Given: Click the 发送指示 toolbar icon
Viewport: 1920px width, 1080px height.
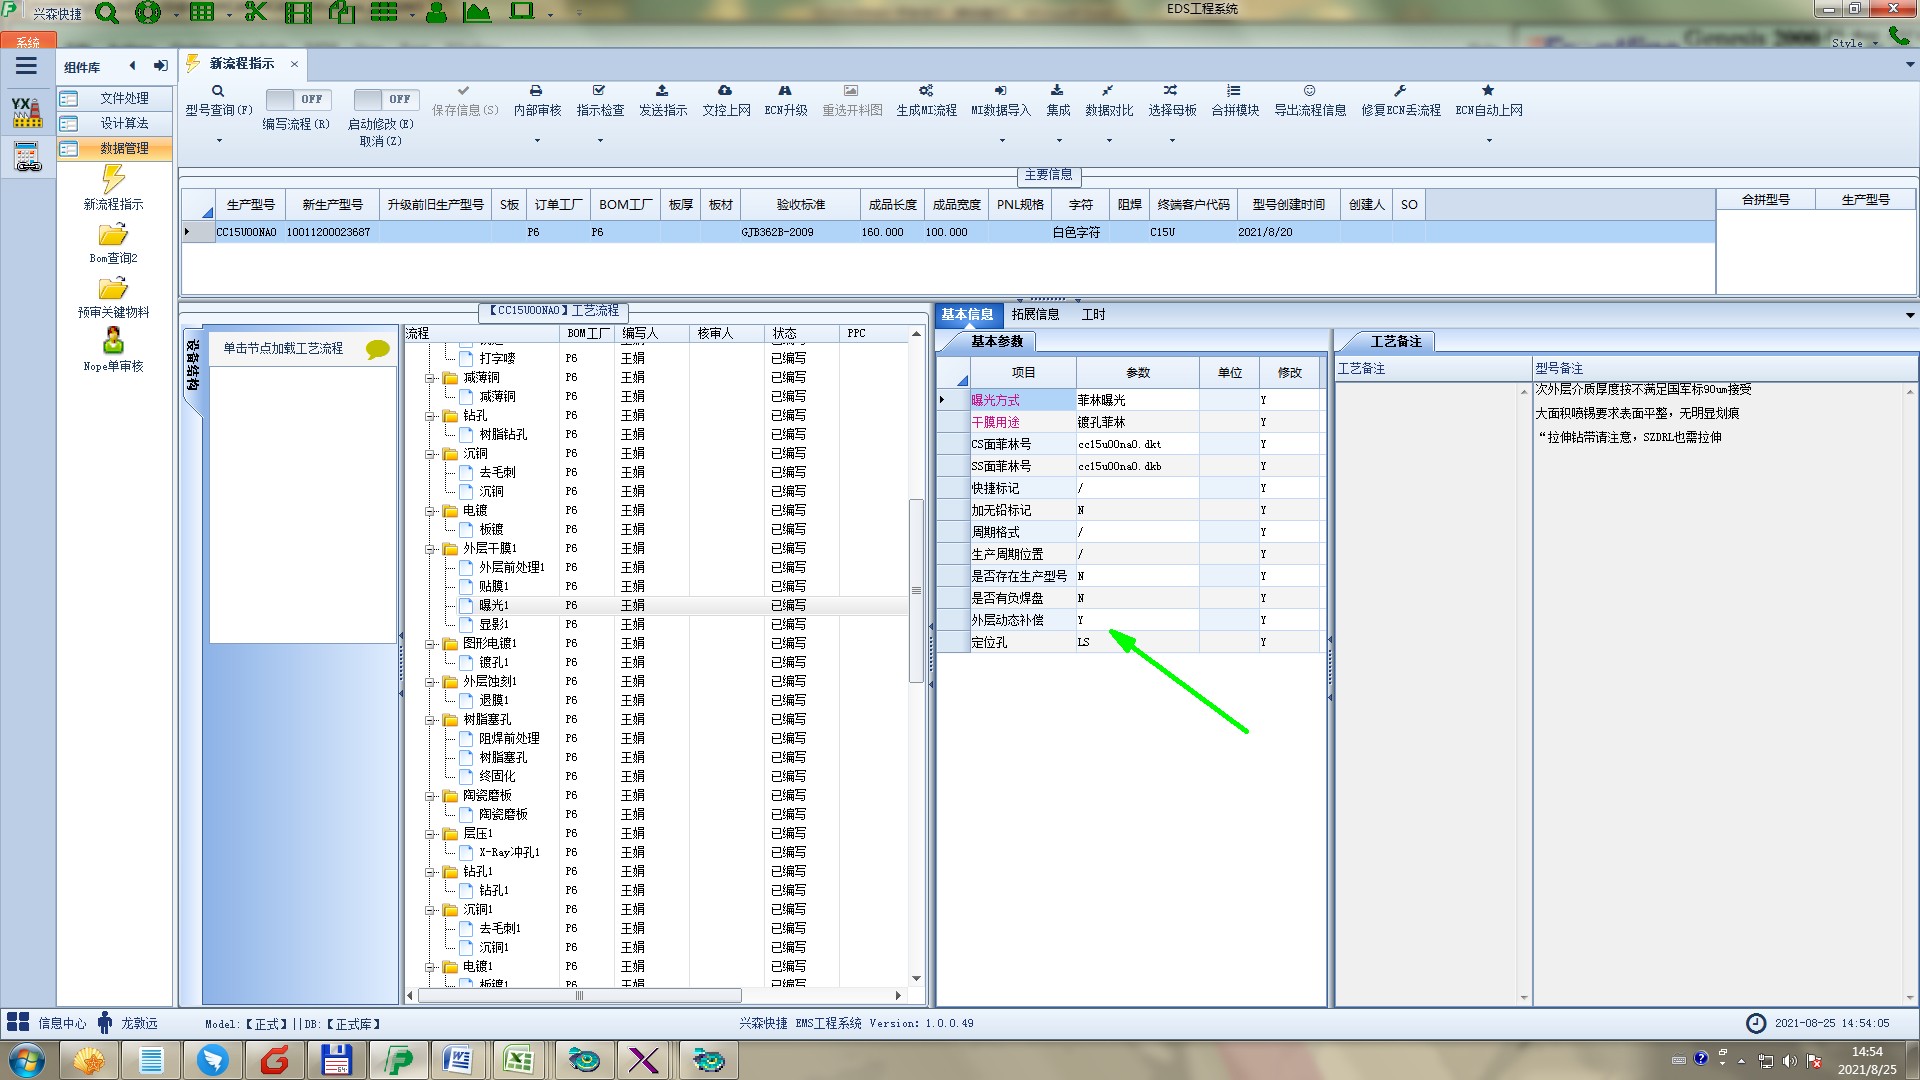Looking at the screenshot, I should click(662, 91).
